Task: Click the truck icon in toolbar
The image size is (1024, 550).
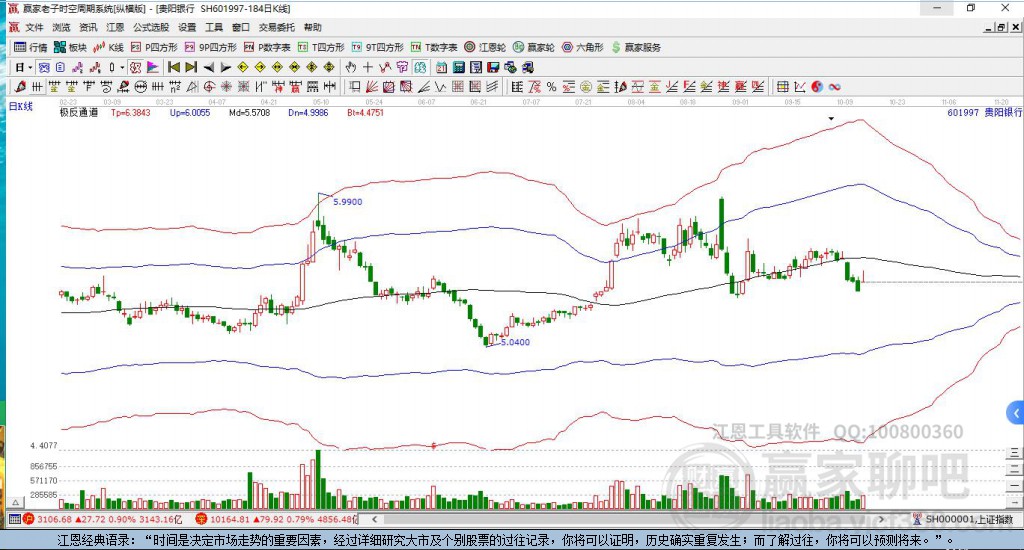Action: coord(527,67)
